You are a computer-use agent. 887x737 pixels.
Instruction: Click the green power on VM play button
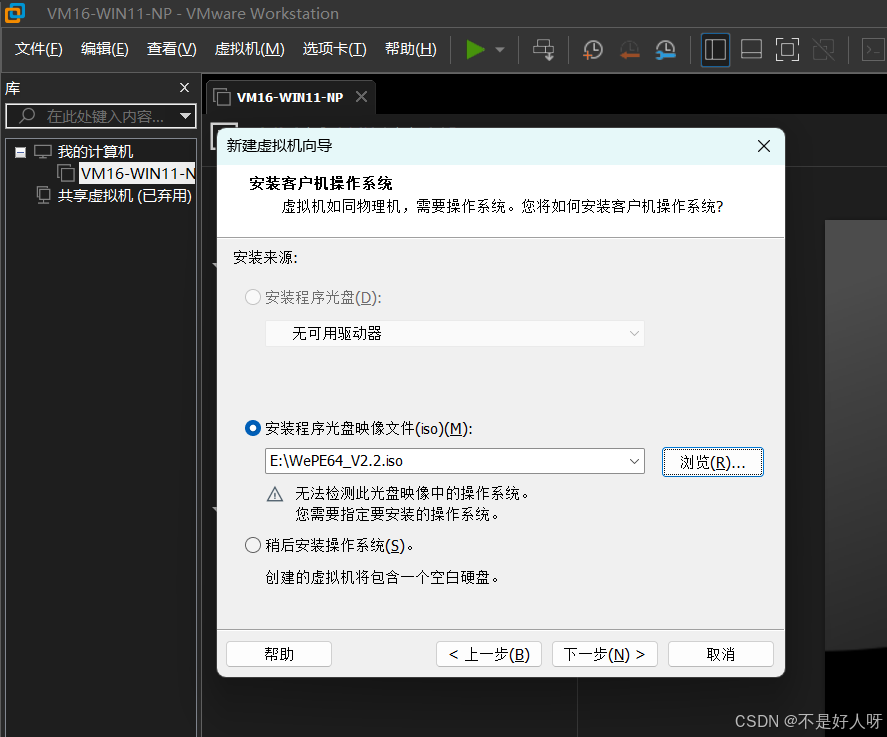(475, 50)
